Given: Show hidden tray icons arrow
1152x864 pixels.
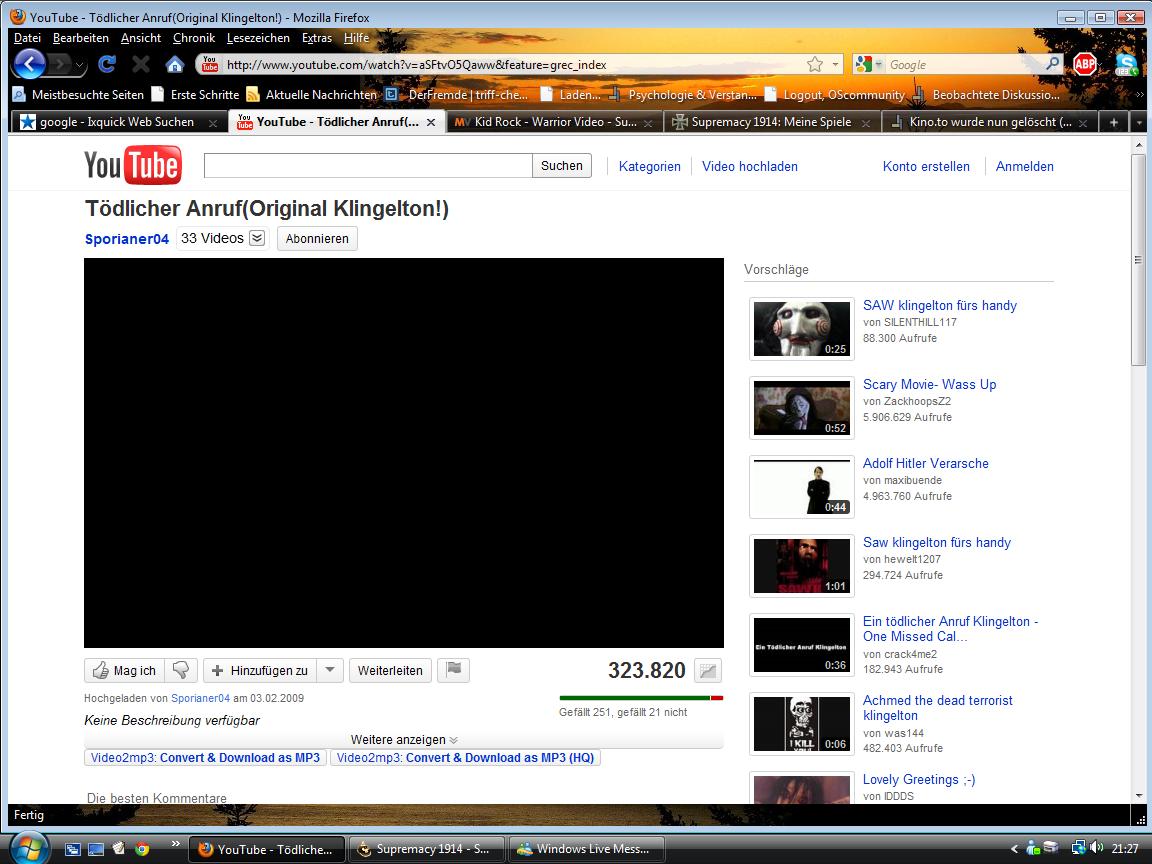Looking at the screenshot, I should [x=1015, y=849].
